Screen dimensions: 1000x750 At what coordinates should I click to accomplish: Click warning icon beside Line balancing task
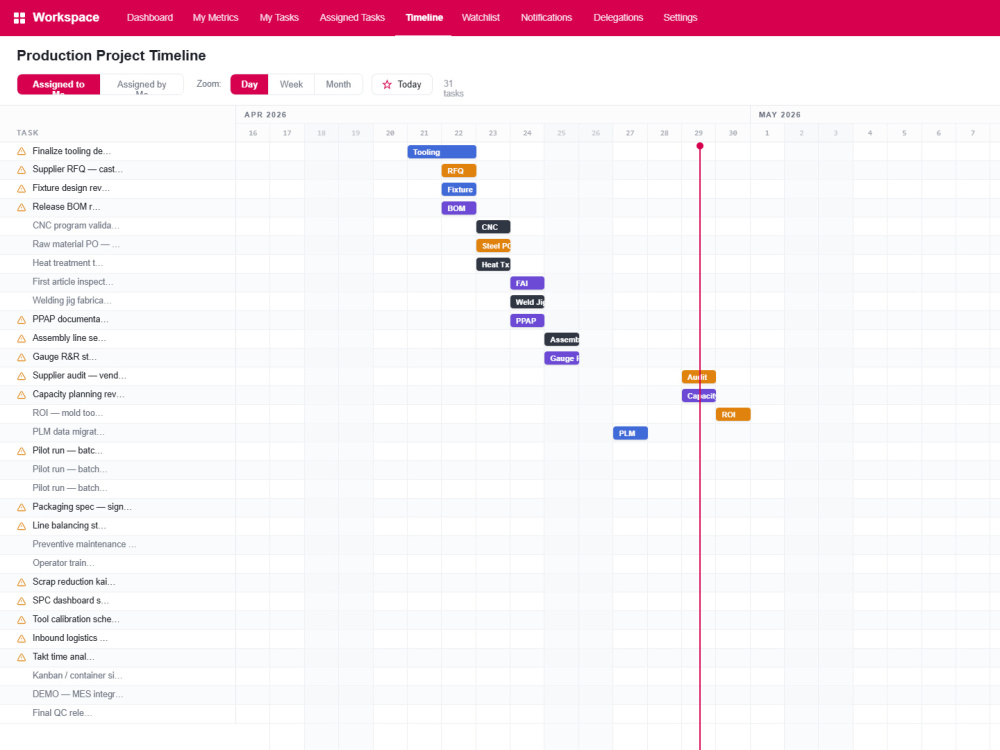tap(21, 526)
